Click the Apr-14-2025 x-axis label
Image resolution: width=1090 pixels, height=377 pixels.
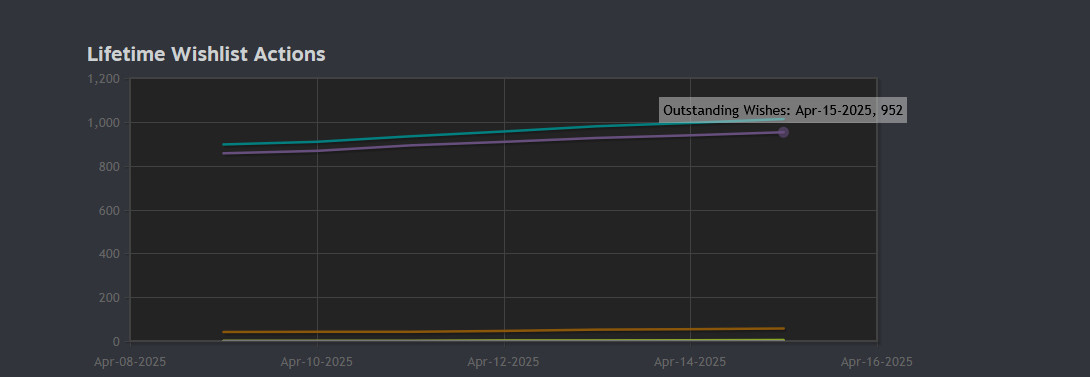tap(690, 362)
